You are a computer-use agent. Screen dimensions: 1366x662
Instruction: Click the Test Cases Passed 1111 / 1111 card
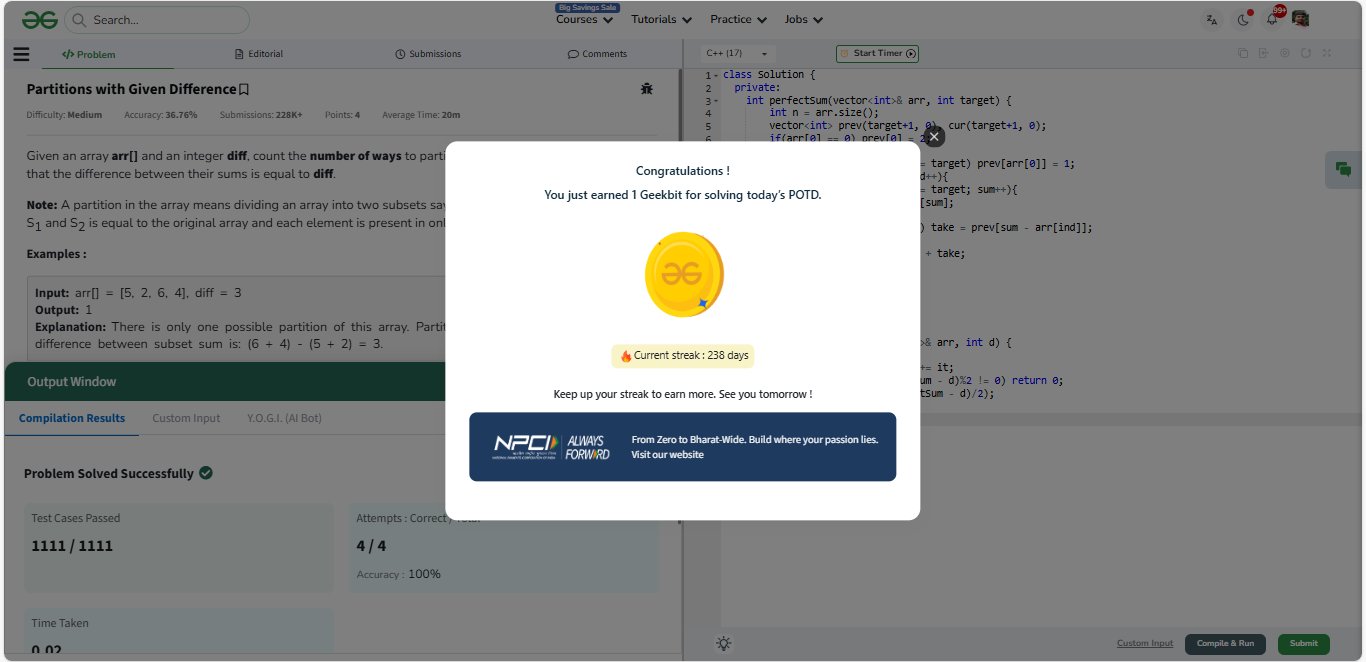[179, 547]
